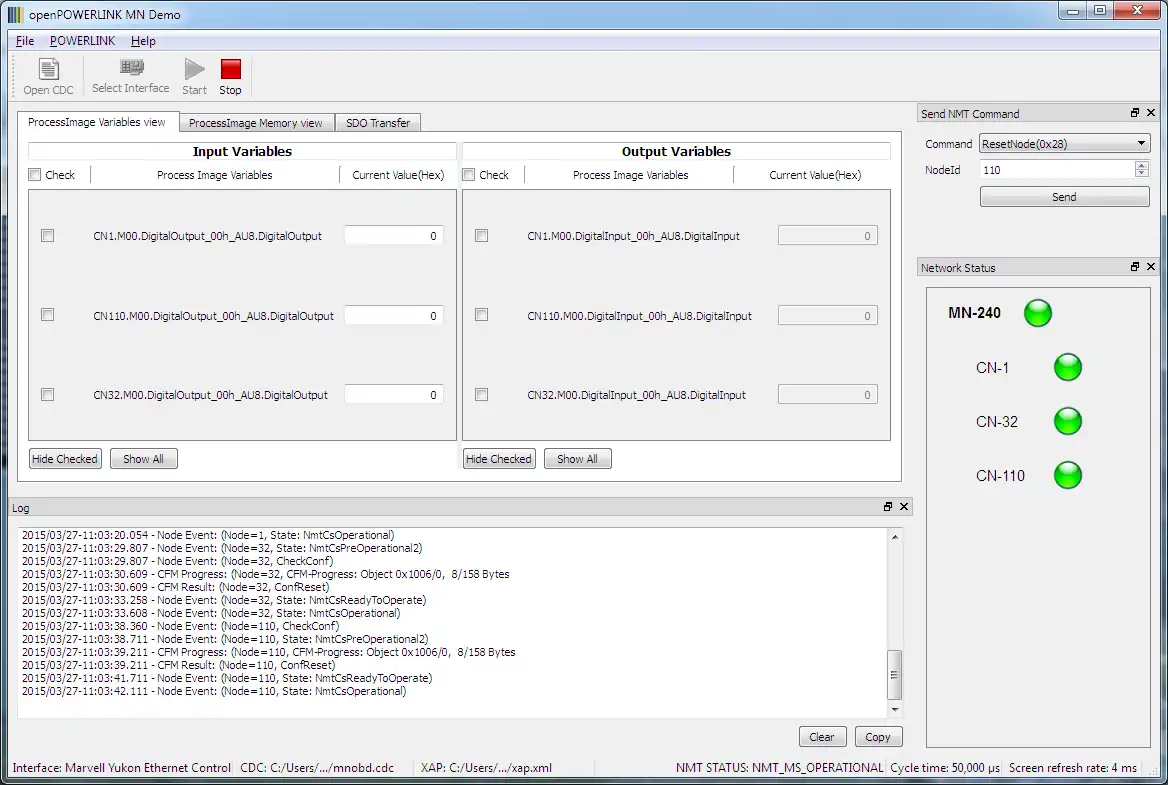Screen dimensions: 1168x785
Task: Click the Screen refresh rate: 4 ms text
Action: tap(1073, 767)
